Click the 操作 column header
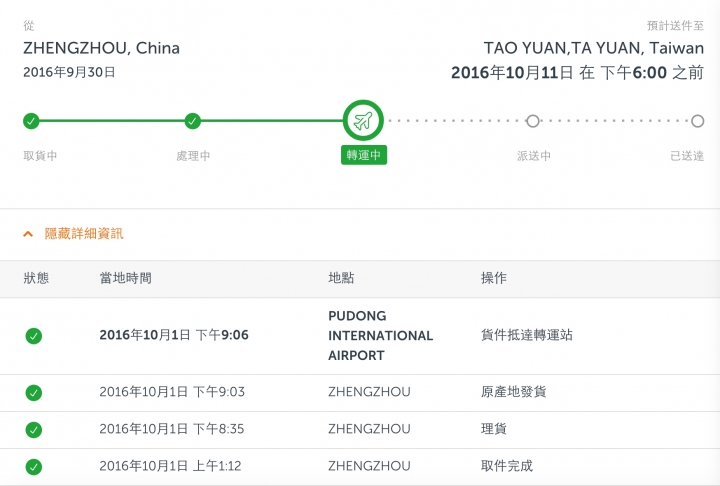Screen dimensions: 720x486 click(x=494, y=278)
